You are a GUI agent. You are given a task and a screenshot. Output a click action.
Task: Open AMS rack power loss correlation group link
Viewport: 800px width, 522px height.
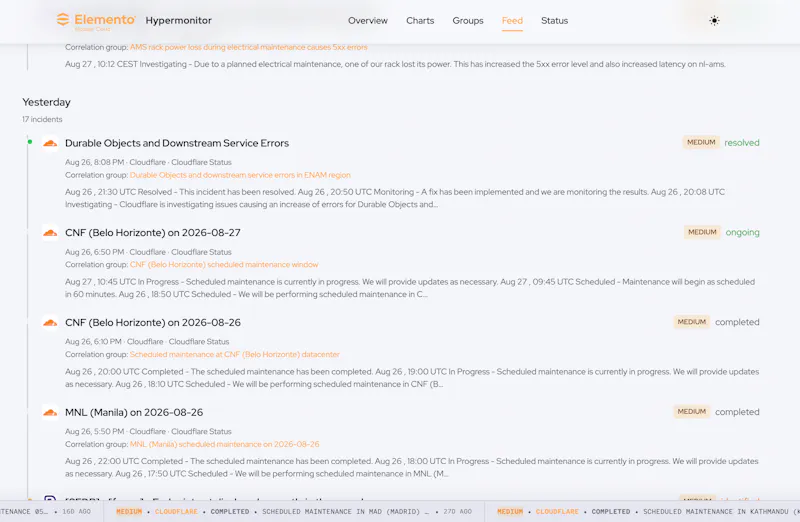(x=248, y=47)
